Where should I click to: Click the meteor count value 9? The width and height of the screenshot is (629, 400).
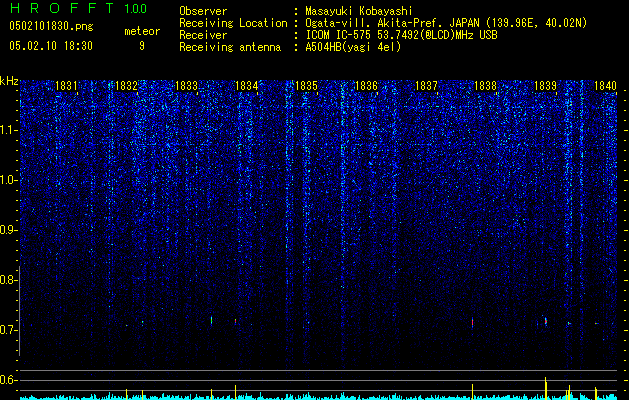pos(142,46)
